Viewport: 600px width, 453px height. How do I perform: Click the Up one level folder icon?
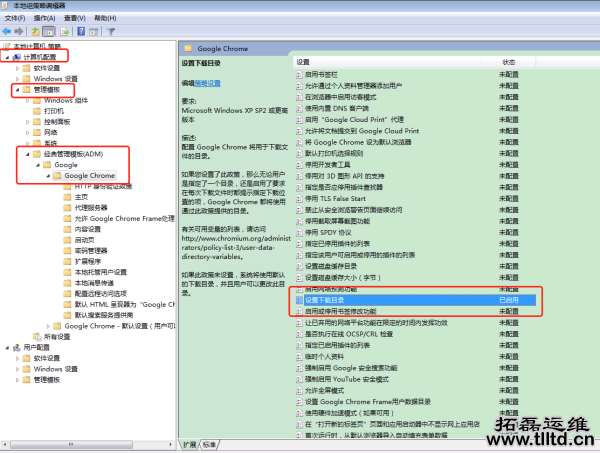click(35, 31)
